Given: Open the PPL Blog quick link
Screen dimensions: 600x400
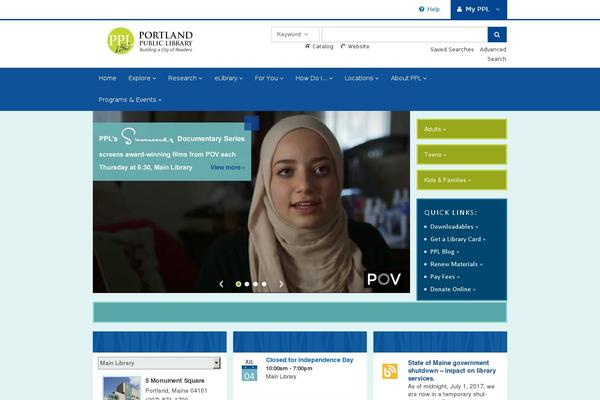Looking at the screenshot, I should pyautogui.click(x=444, y=252).
